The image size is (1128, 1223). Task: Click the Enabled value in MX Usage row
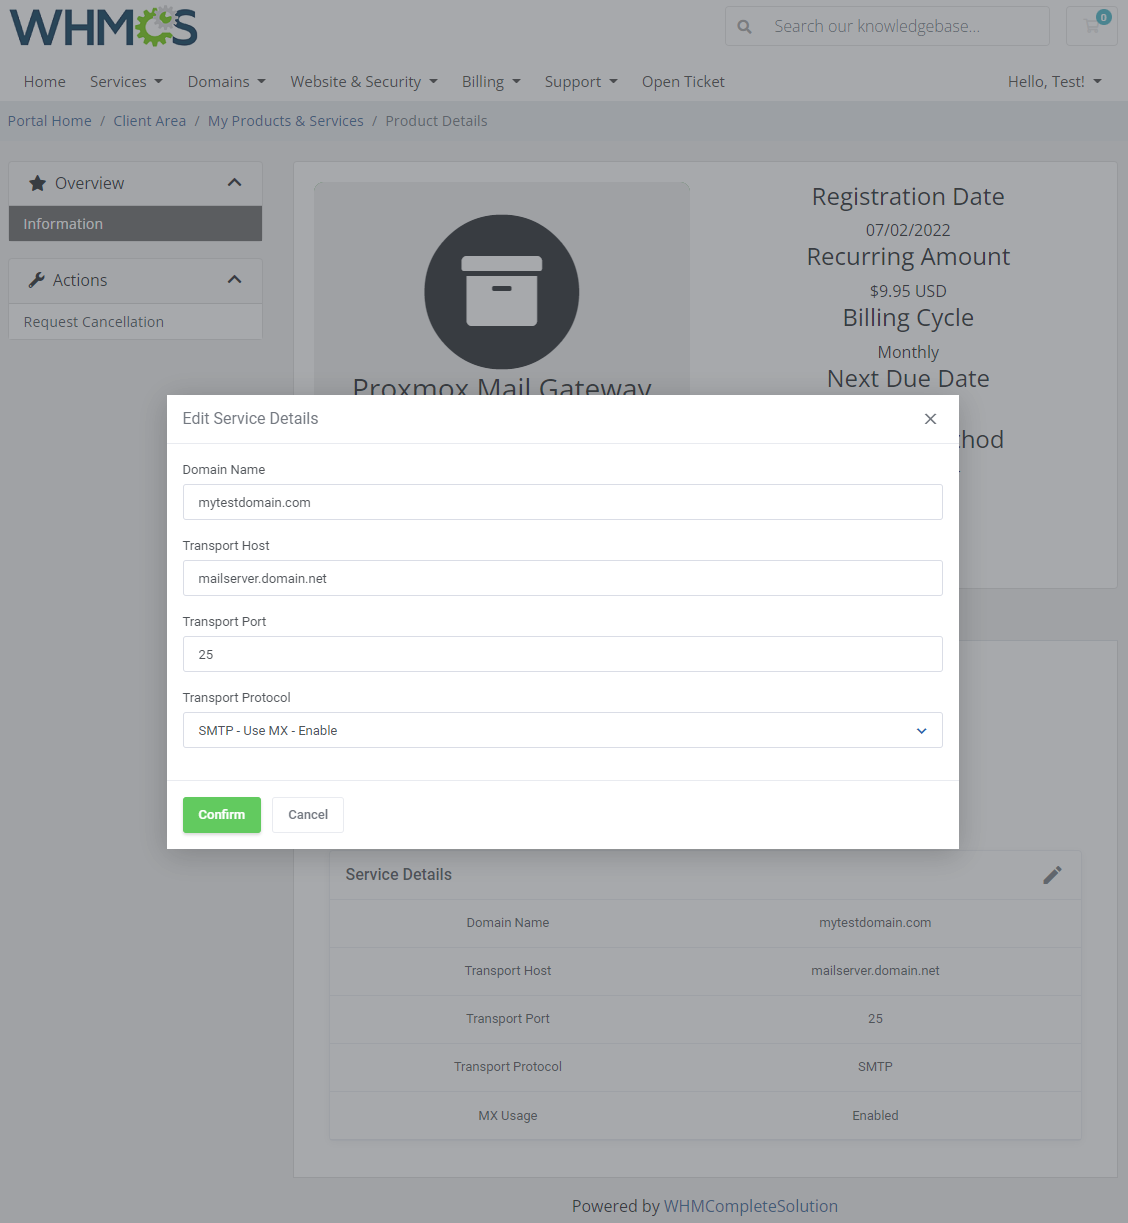[x=875, y=1115]
